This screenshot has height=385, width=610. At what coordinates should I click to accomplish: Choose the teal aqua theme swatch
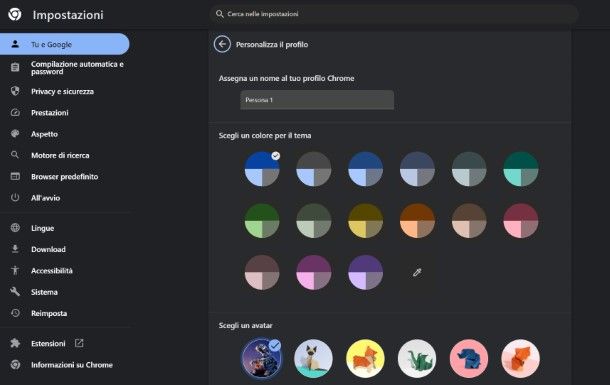[x=521, y=169]
